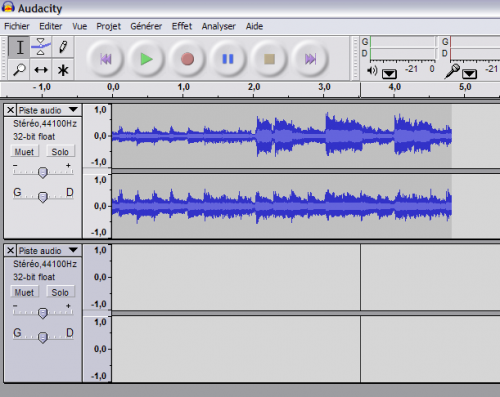The width and height of the screenshot is (500, 397).
Task: Close the first audio track
Action: 10,110
